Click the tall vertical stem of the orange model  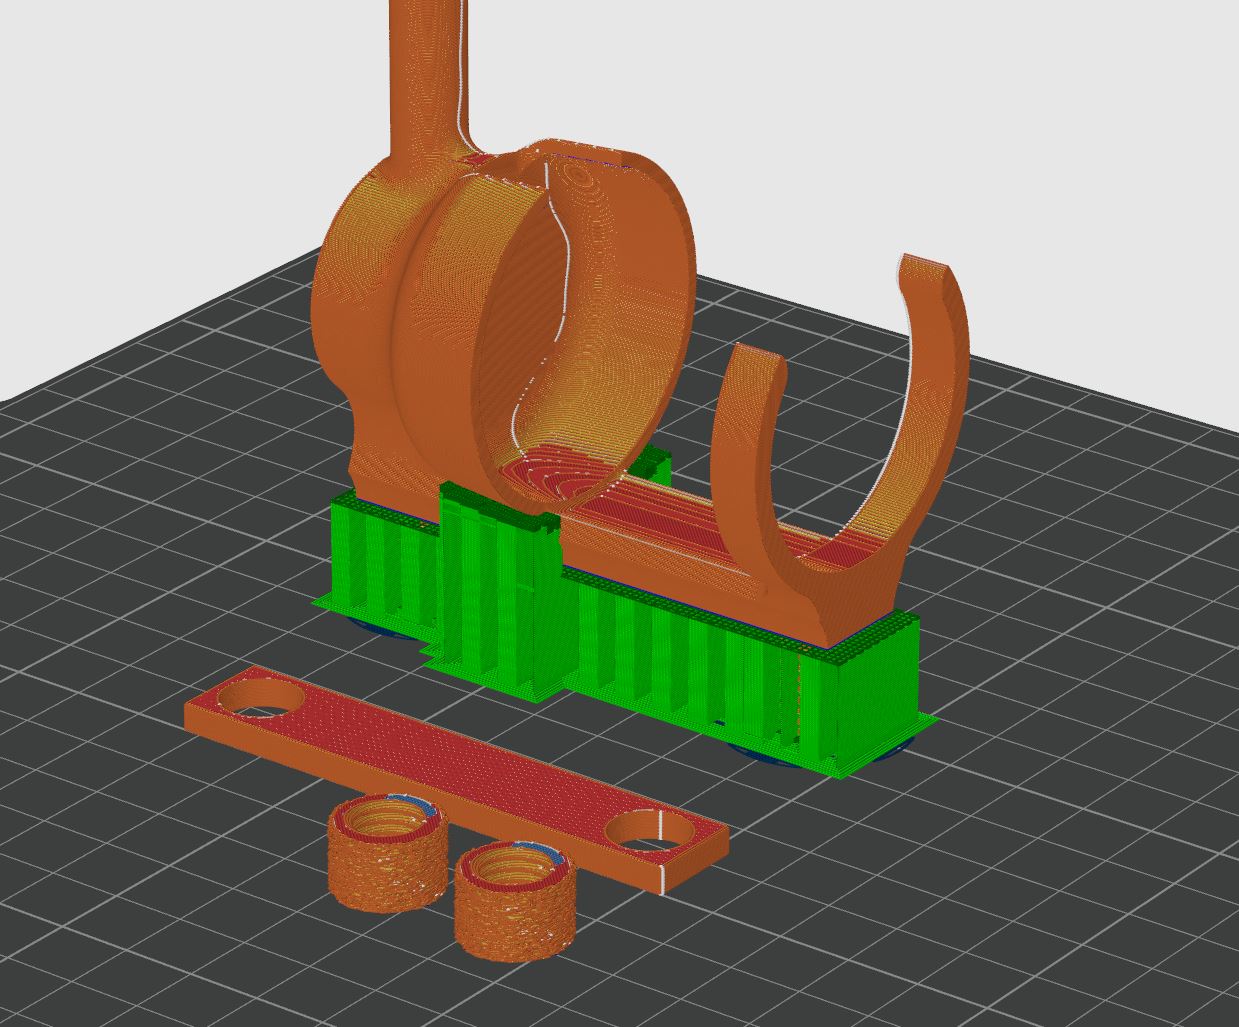[x=425, y=70]
